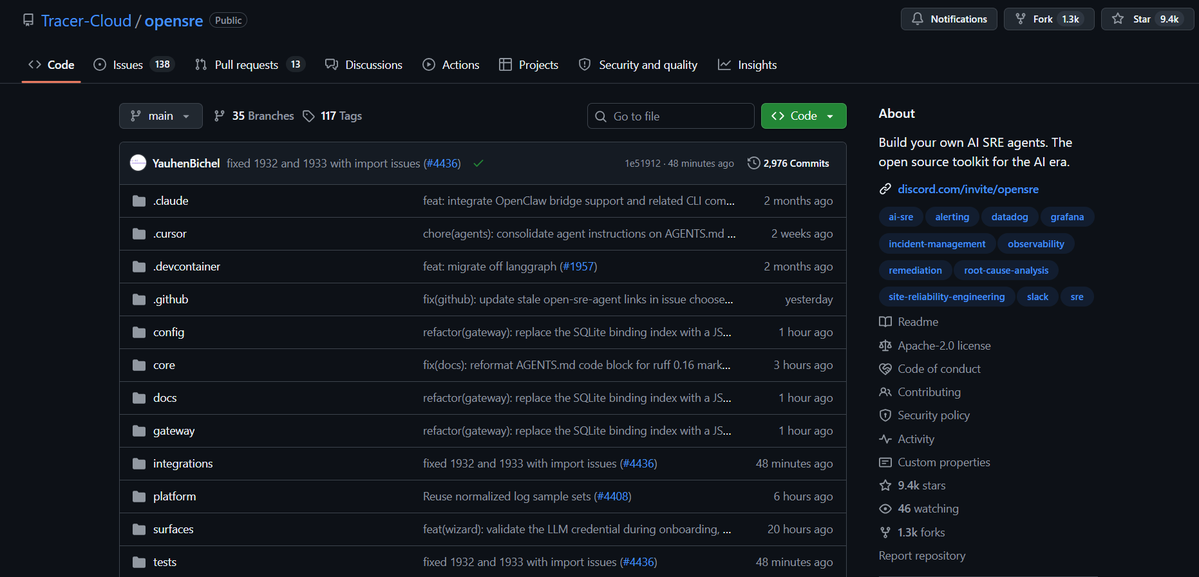View the 9.4k stars link

(913, 485)
